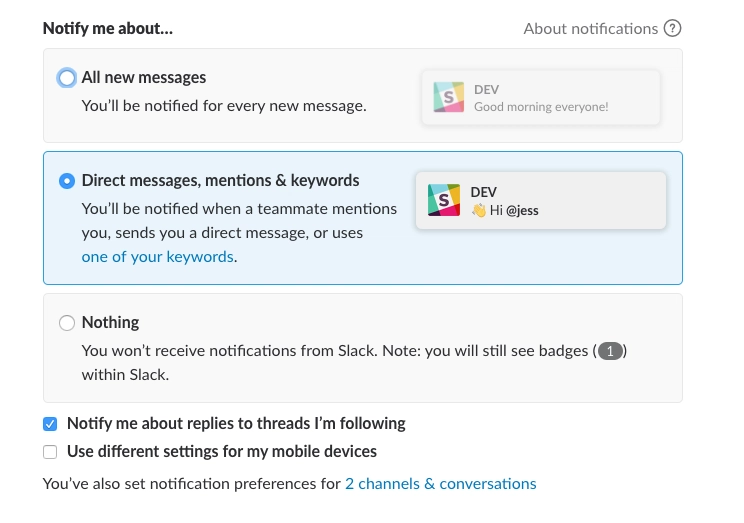Click the About notifications text link

(591, 29)
